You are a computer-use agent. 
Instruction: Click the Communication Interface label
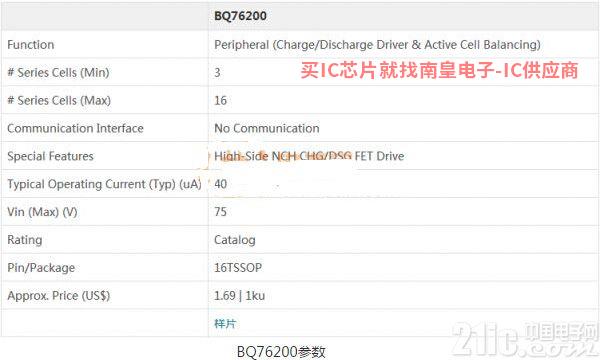coord(75,128)
